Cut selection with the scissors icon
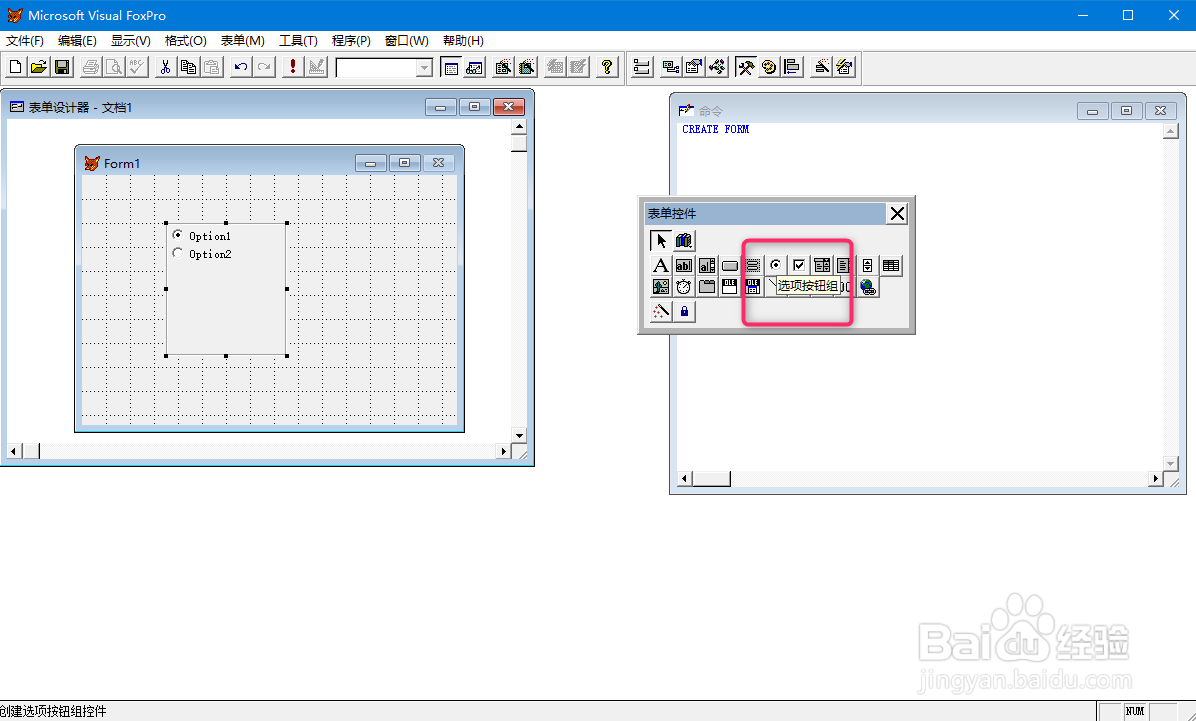 tap(165, 67)
